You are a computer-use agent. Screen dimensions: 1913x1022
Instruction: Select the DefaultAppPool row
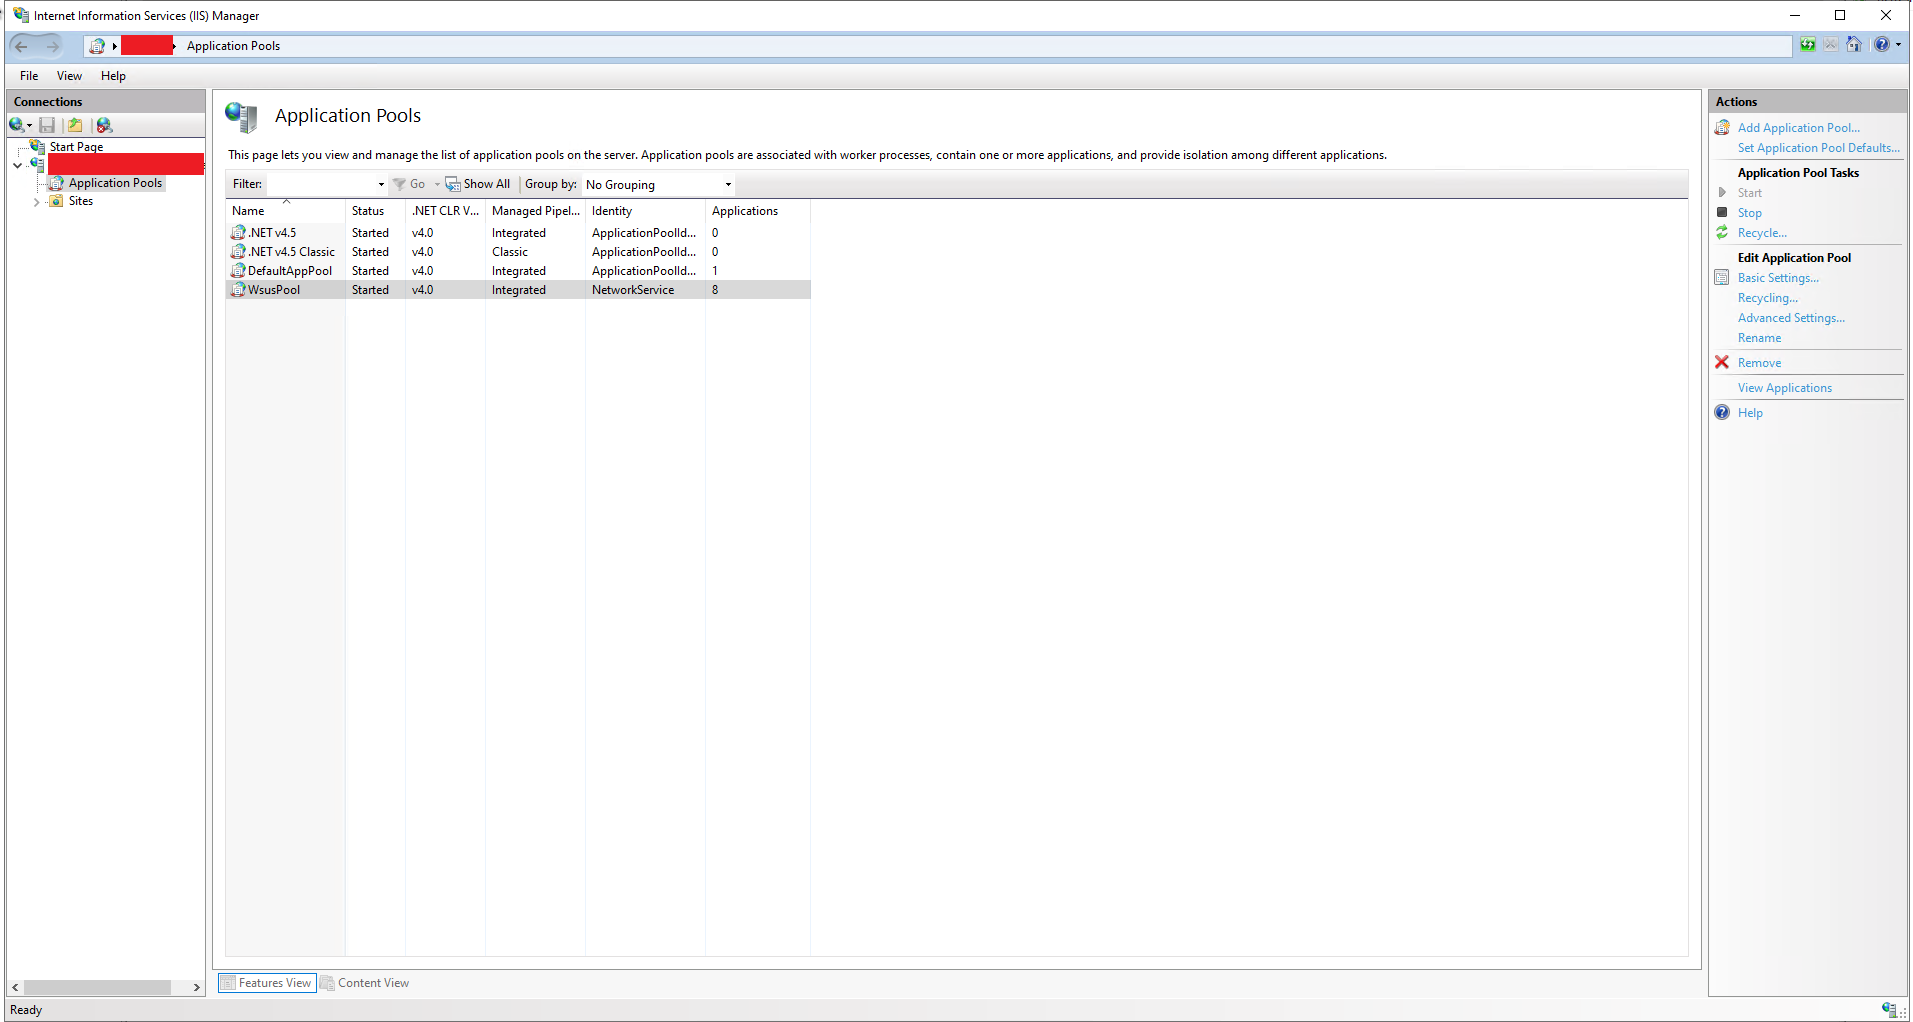[x=518, y=271]
